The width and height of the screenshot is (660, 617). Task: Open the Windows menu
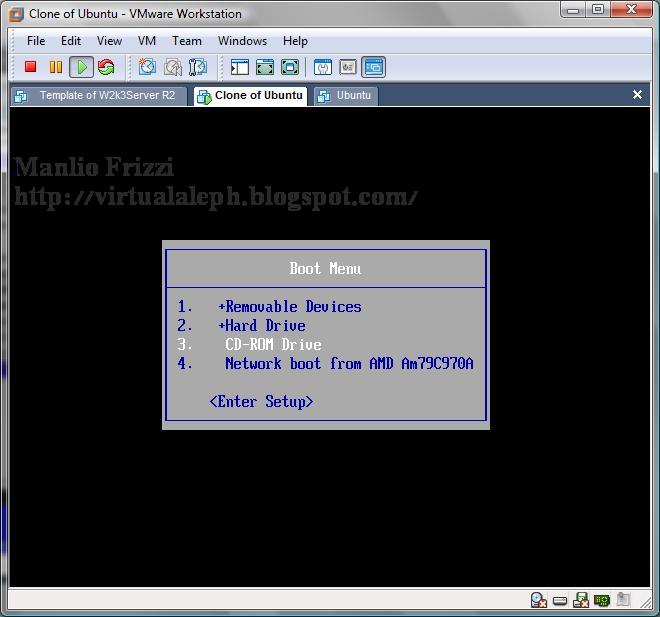coord(242,41)
